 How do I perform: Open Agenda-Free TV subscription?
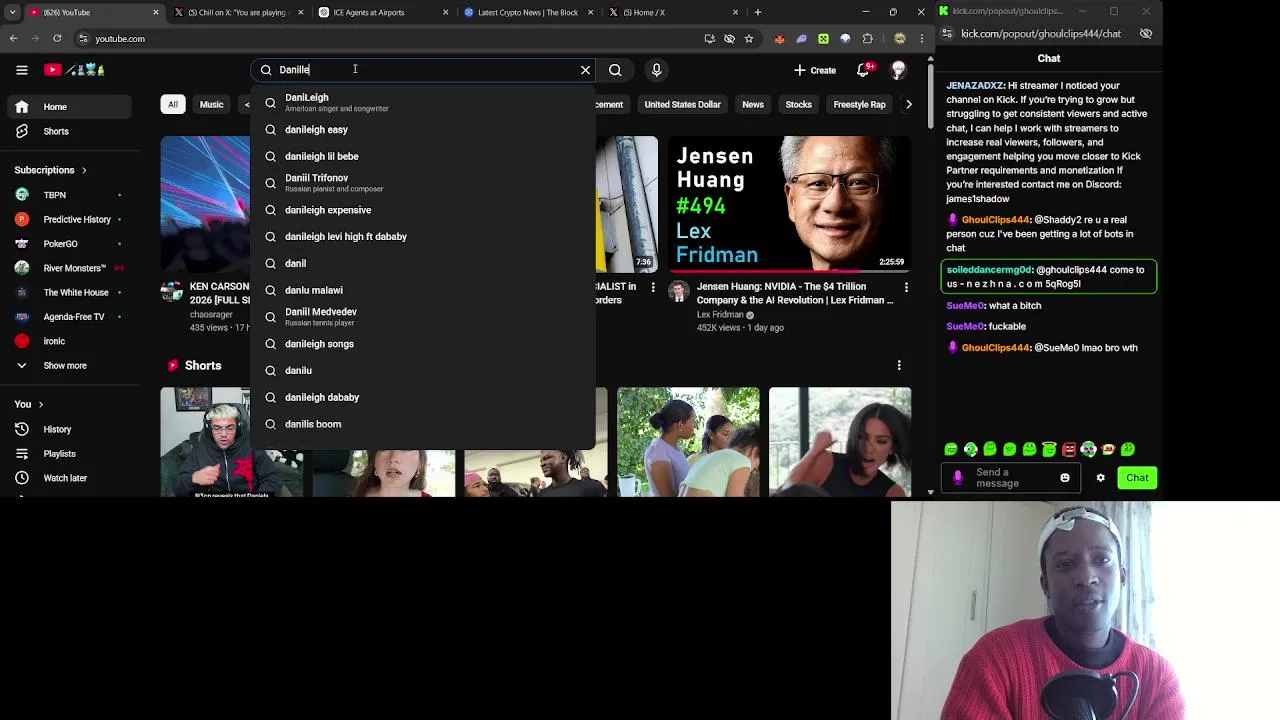coord(67,317)
